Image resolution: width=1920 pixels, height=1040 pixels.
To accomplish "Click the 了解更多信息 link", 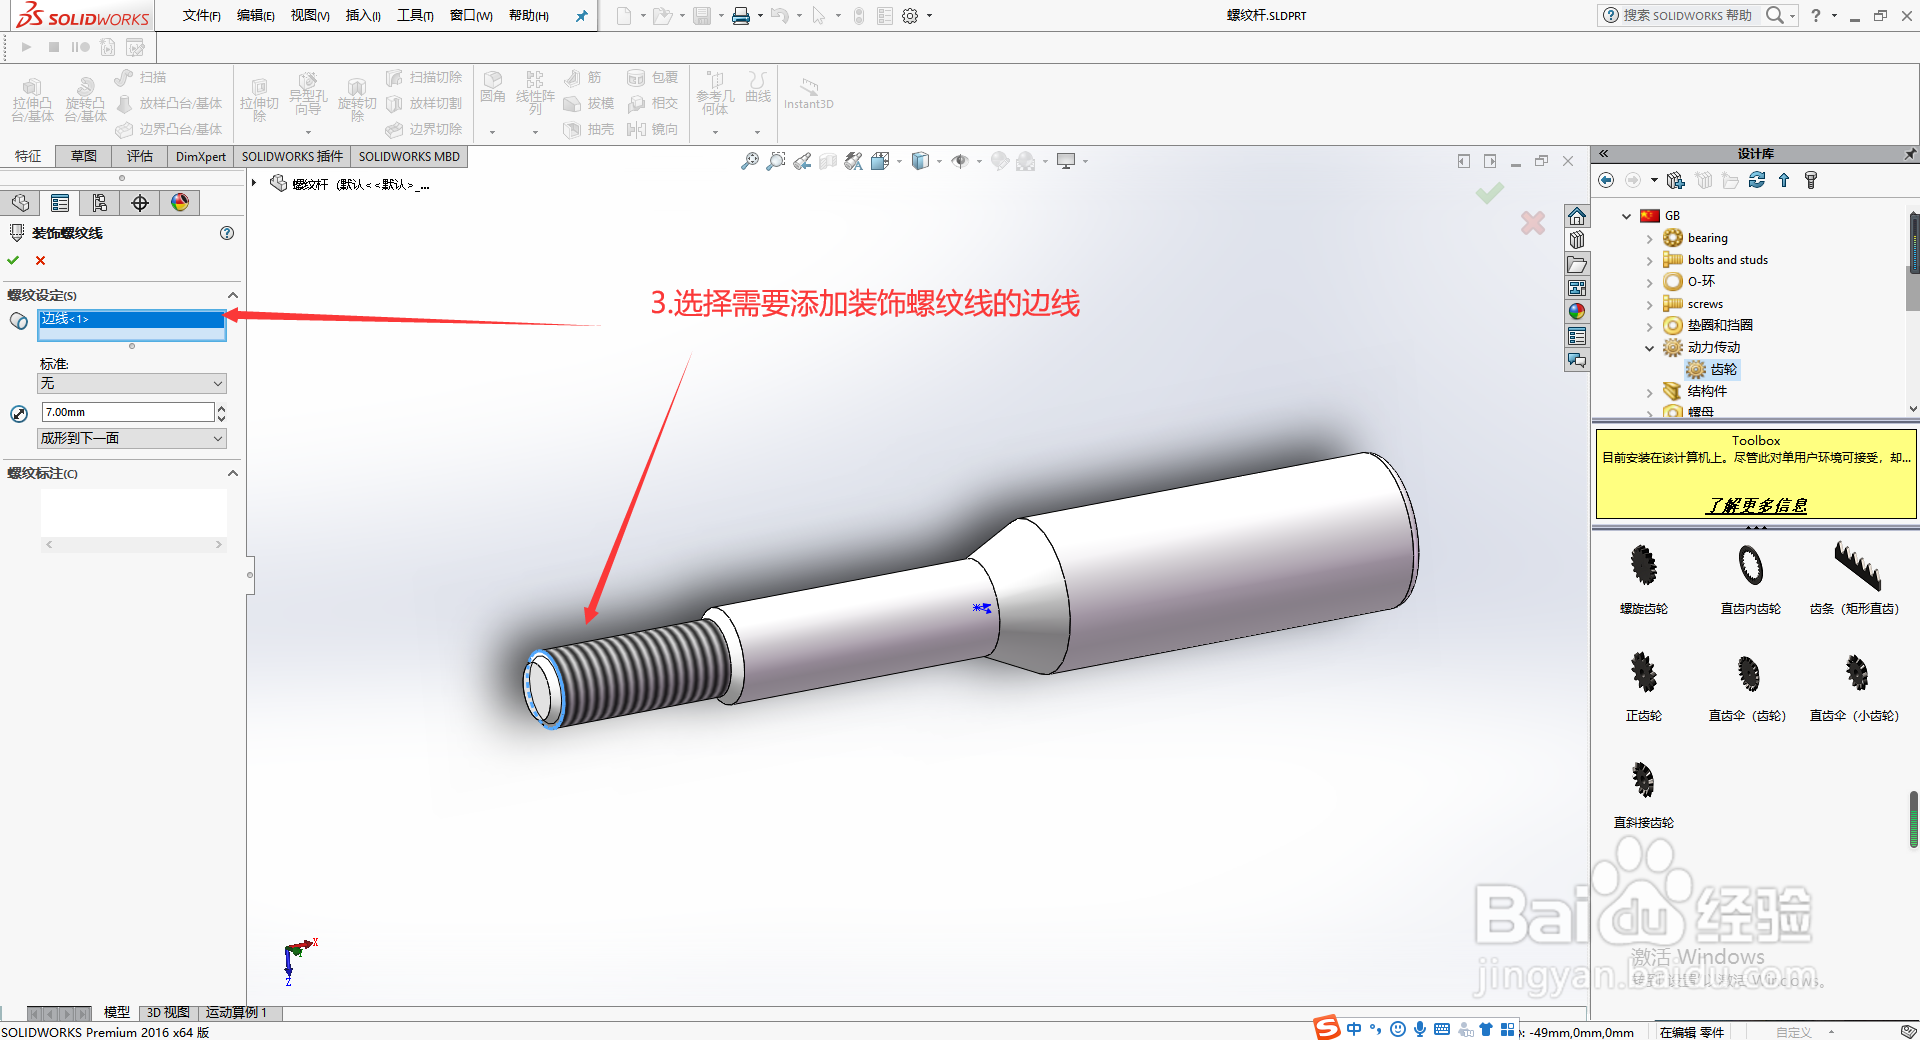I will 1756,505.
